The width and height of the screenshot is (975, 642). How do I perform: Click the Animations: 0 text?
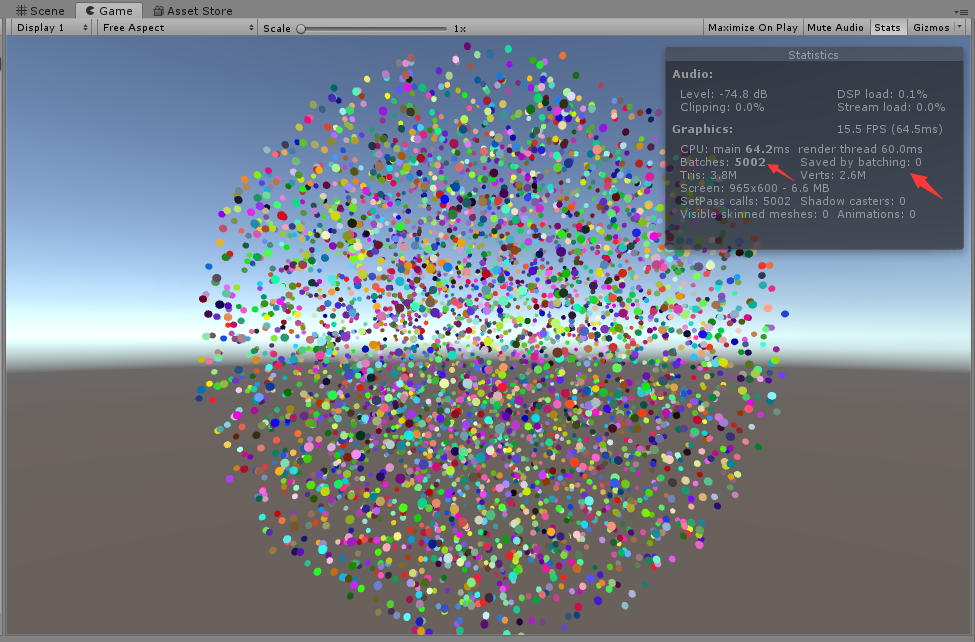coord(876,214)
